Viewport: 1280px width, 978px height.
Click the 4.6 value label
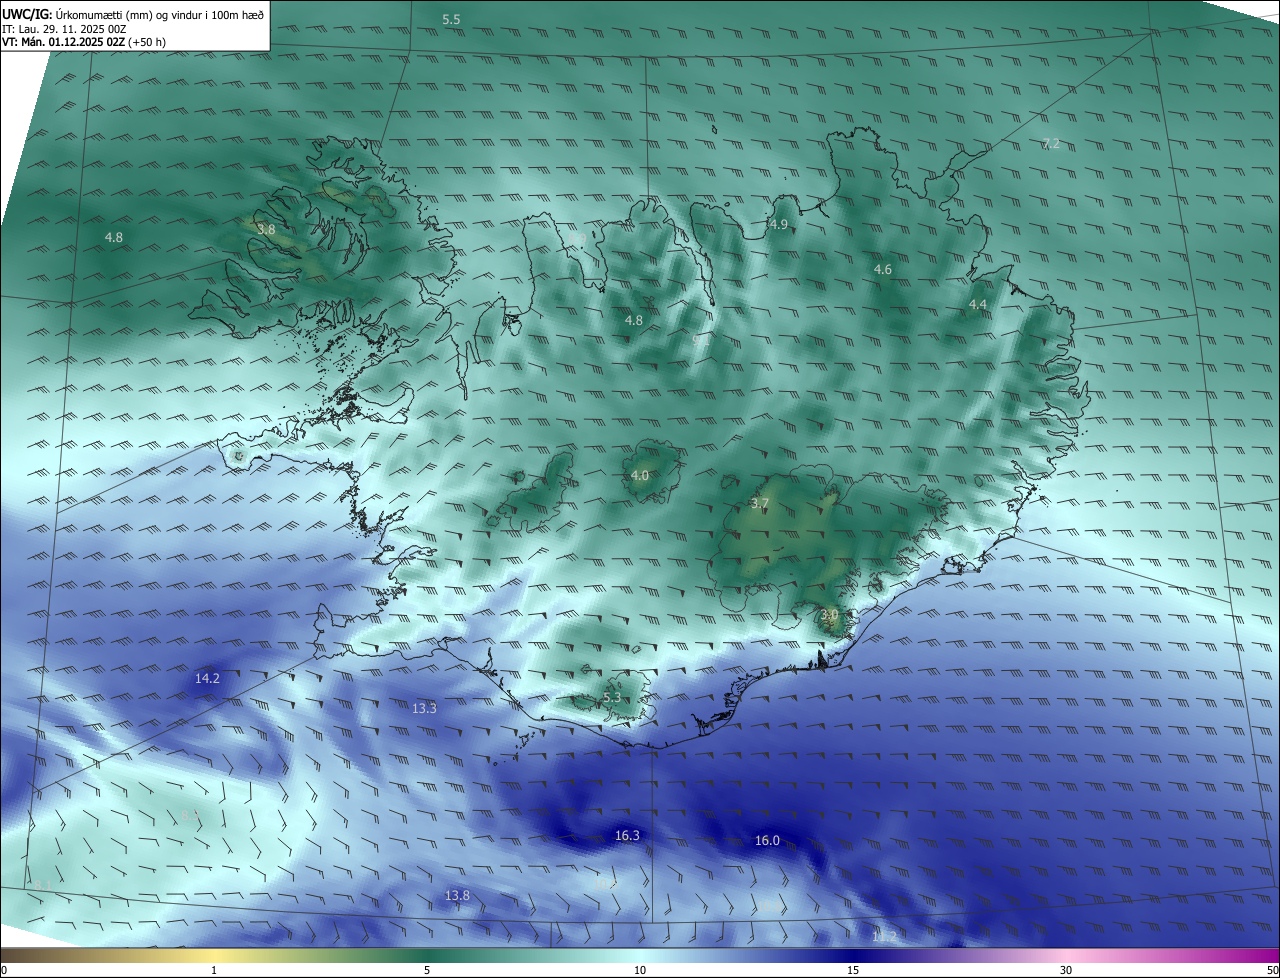pos(883,270)
